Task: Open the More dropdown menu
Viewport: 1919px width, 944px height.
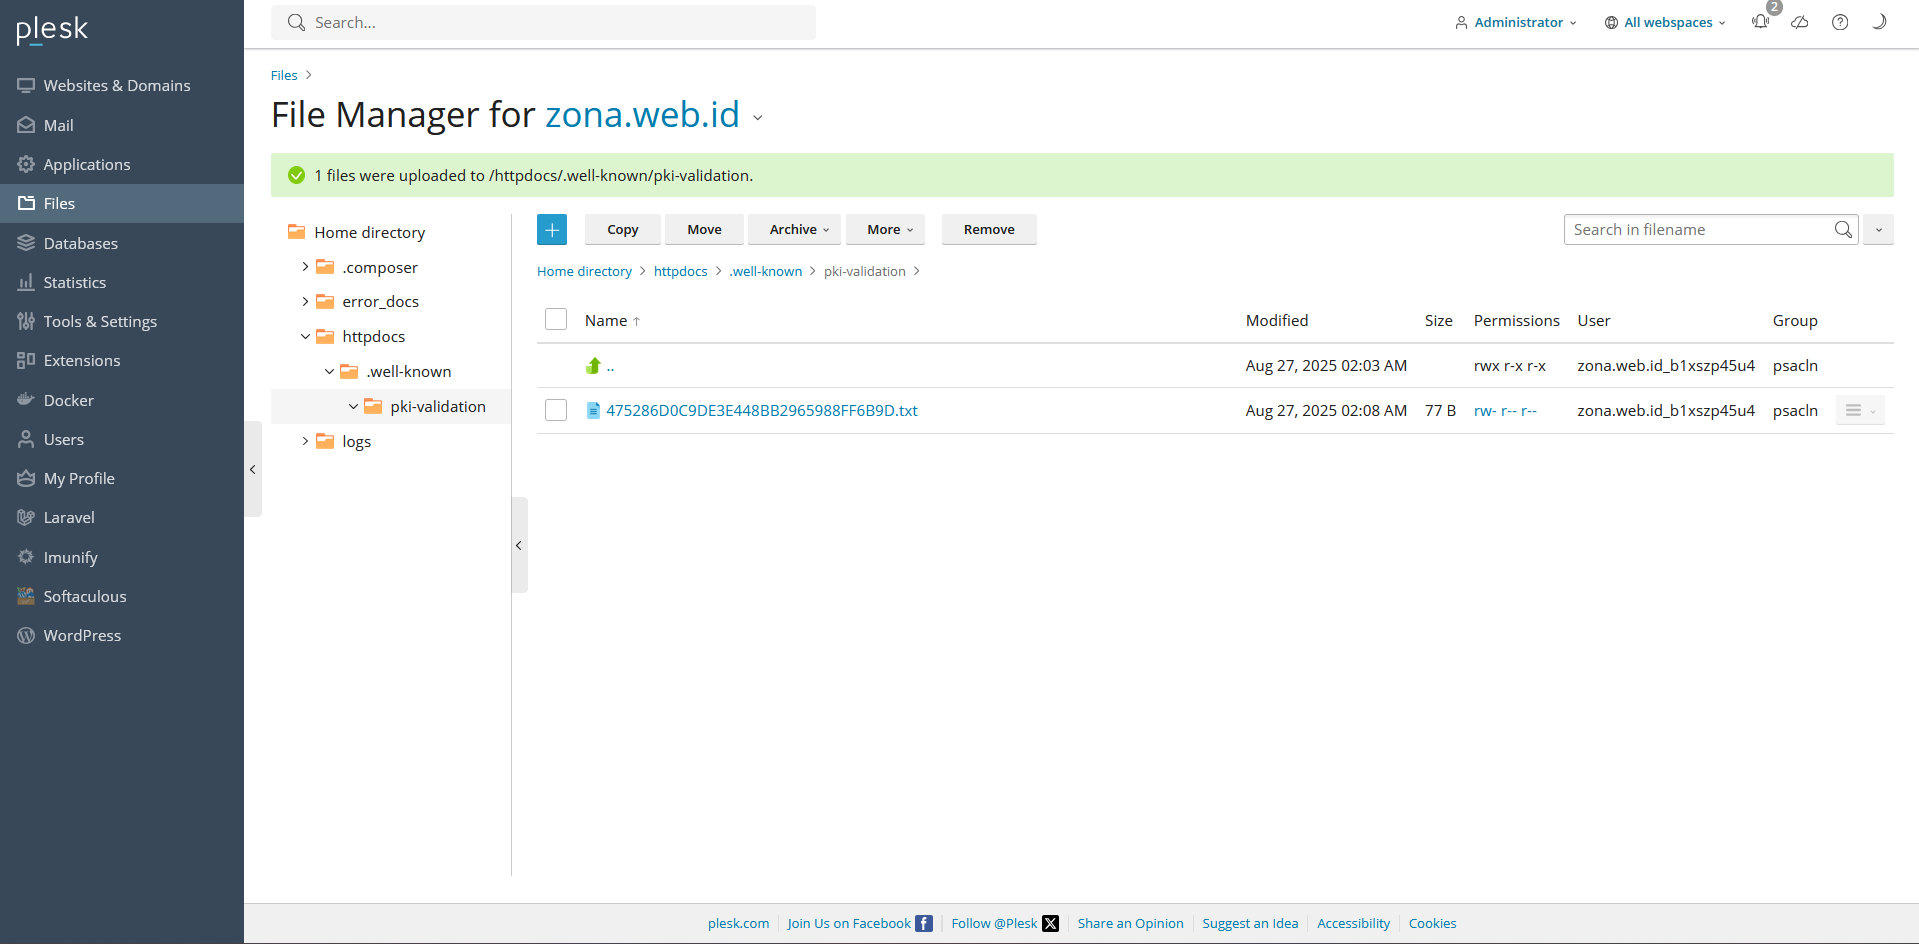Action: (888, 230)
